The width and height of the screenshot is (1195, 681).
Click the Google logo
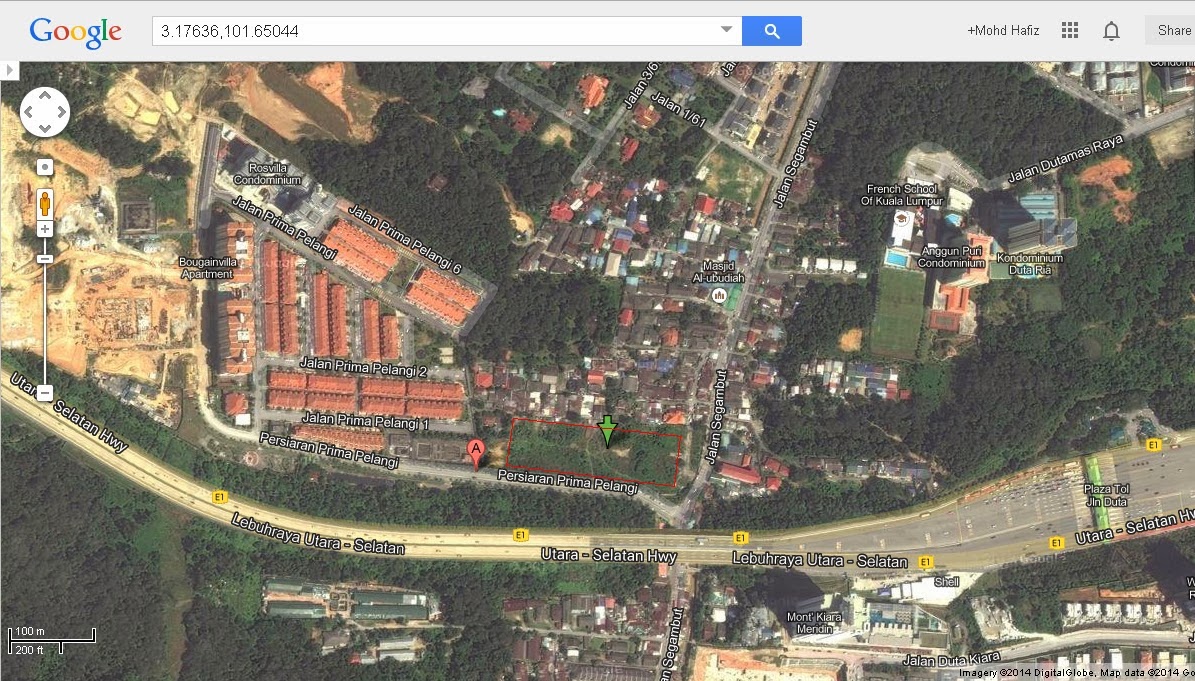(75, 31)
